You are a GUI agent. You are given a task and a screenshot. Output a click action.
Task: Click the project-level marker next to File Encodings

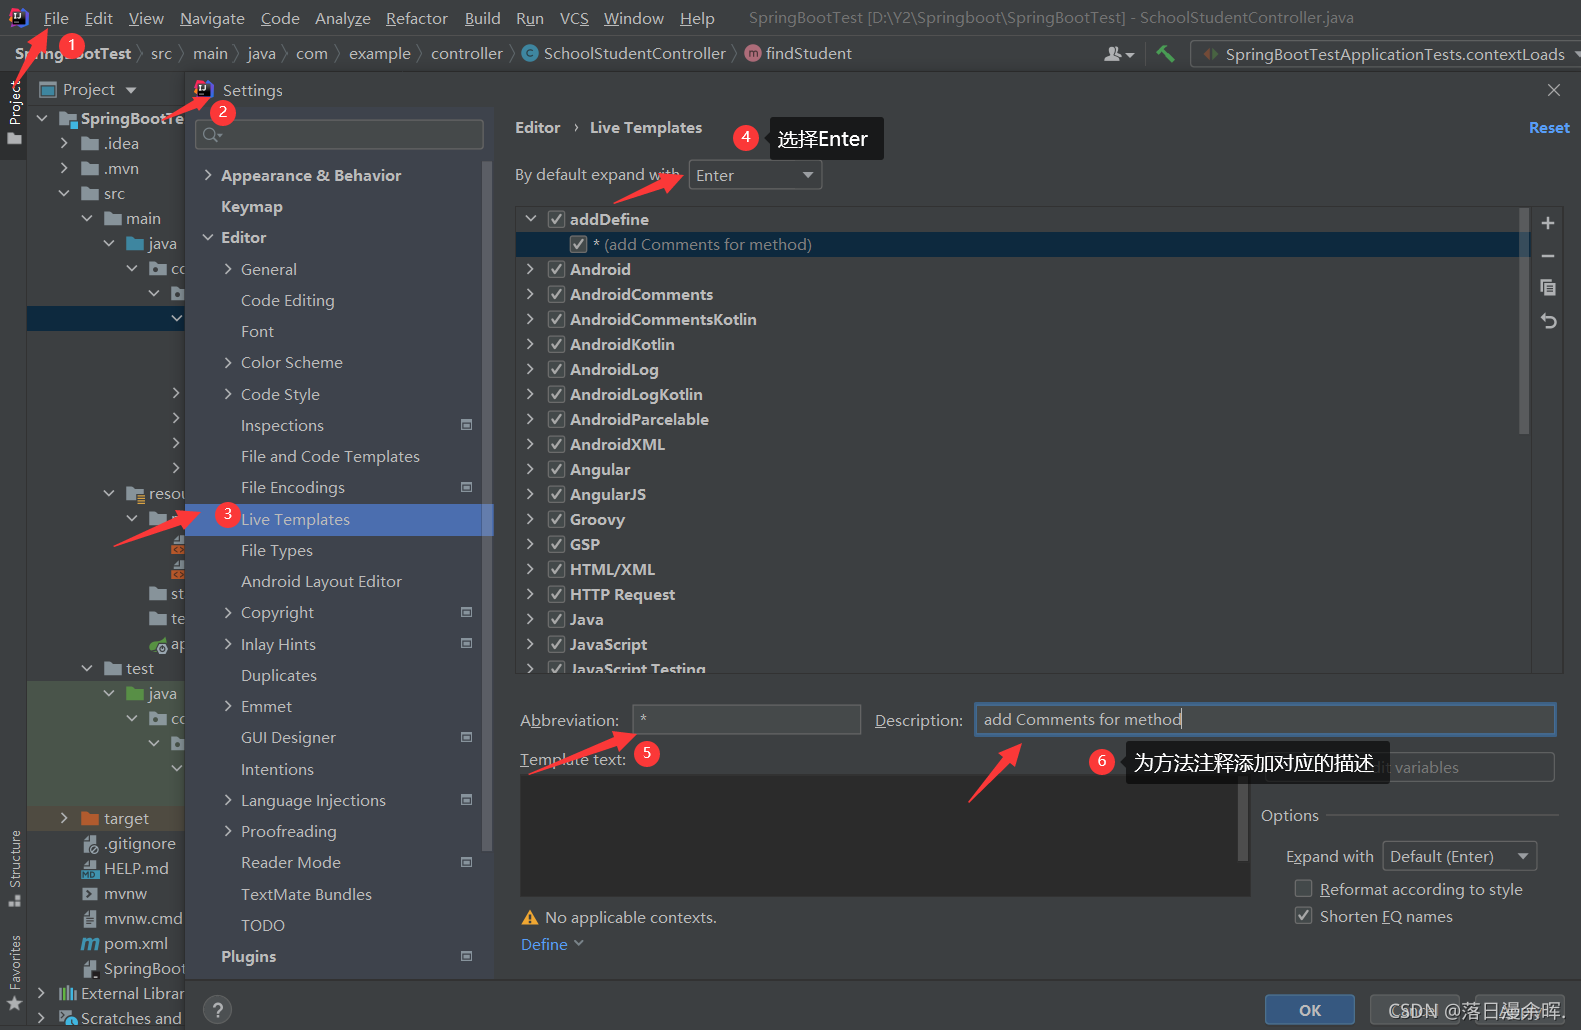click(x=466, y=487)
